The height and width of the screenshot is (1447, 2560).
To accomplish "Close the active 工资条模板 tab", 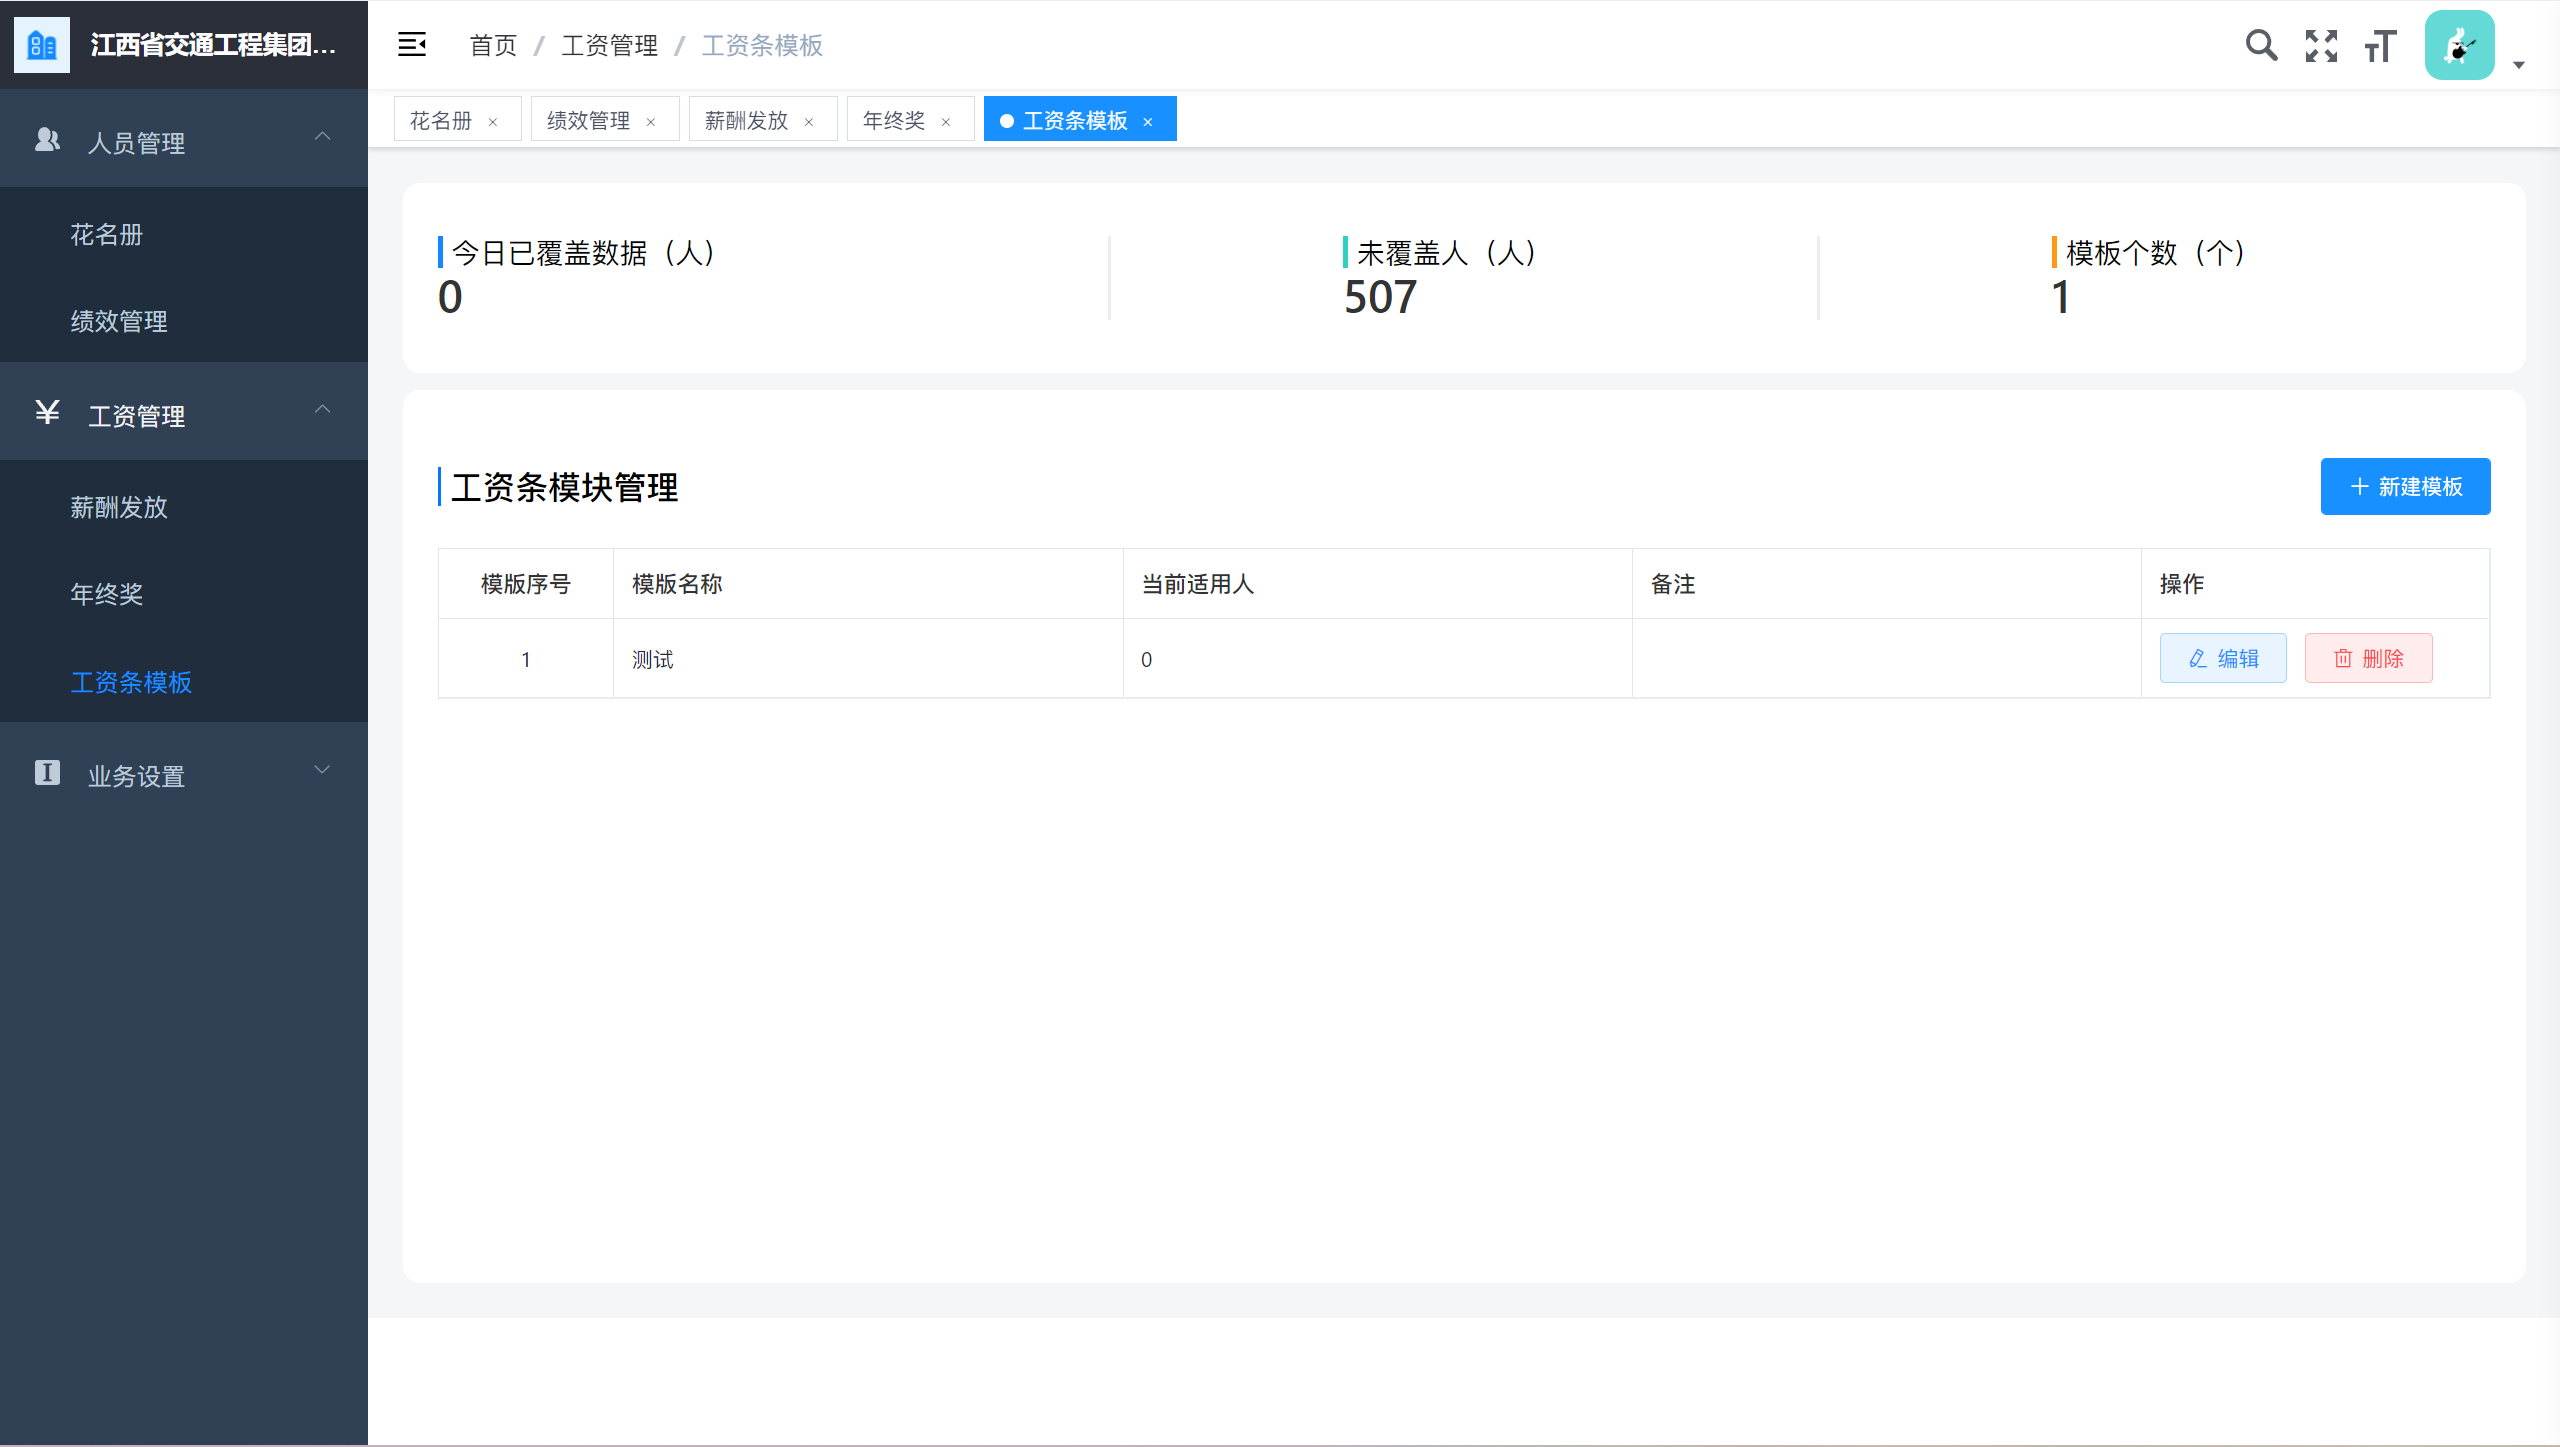I will coord(1148,122).
